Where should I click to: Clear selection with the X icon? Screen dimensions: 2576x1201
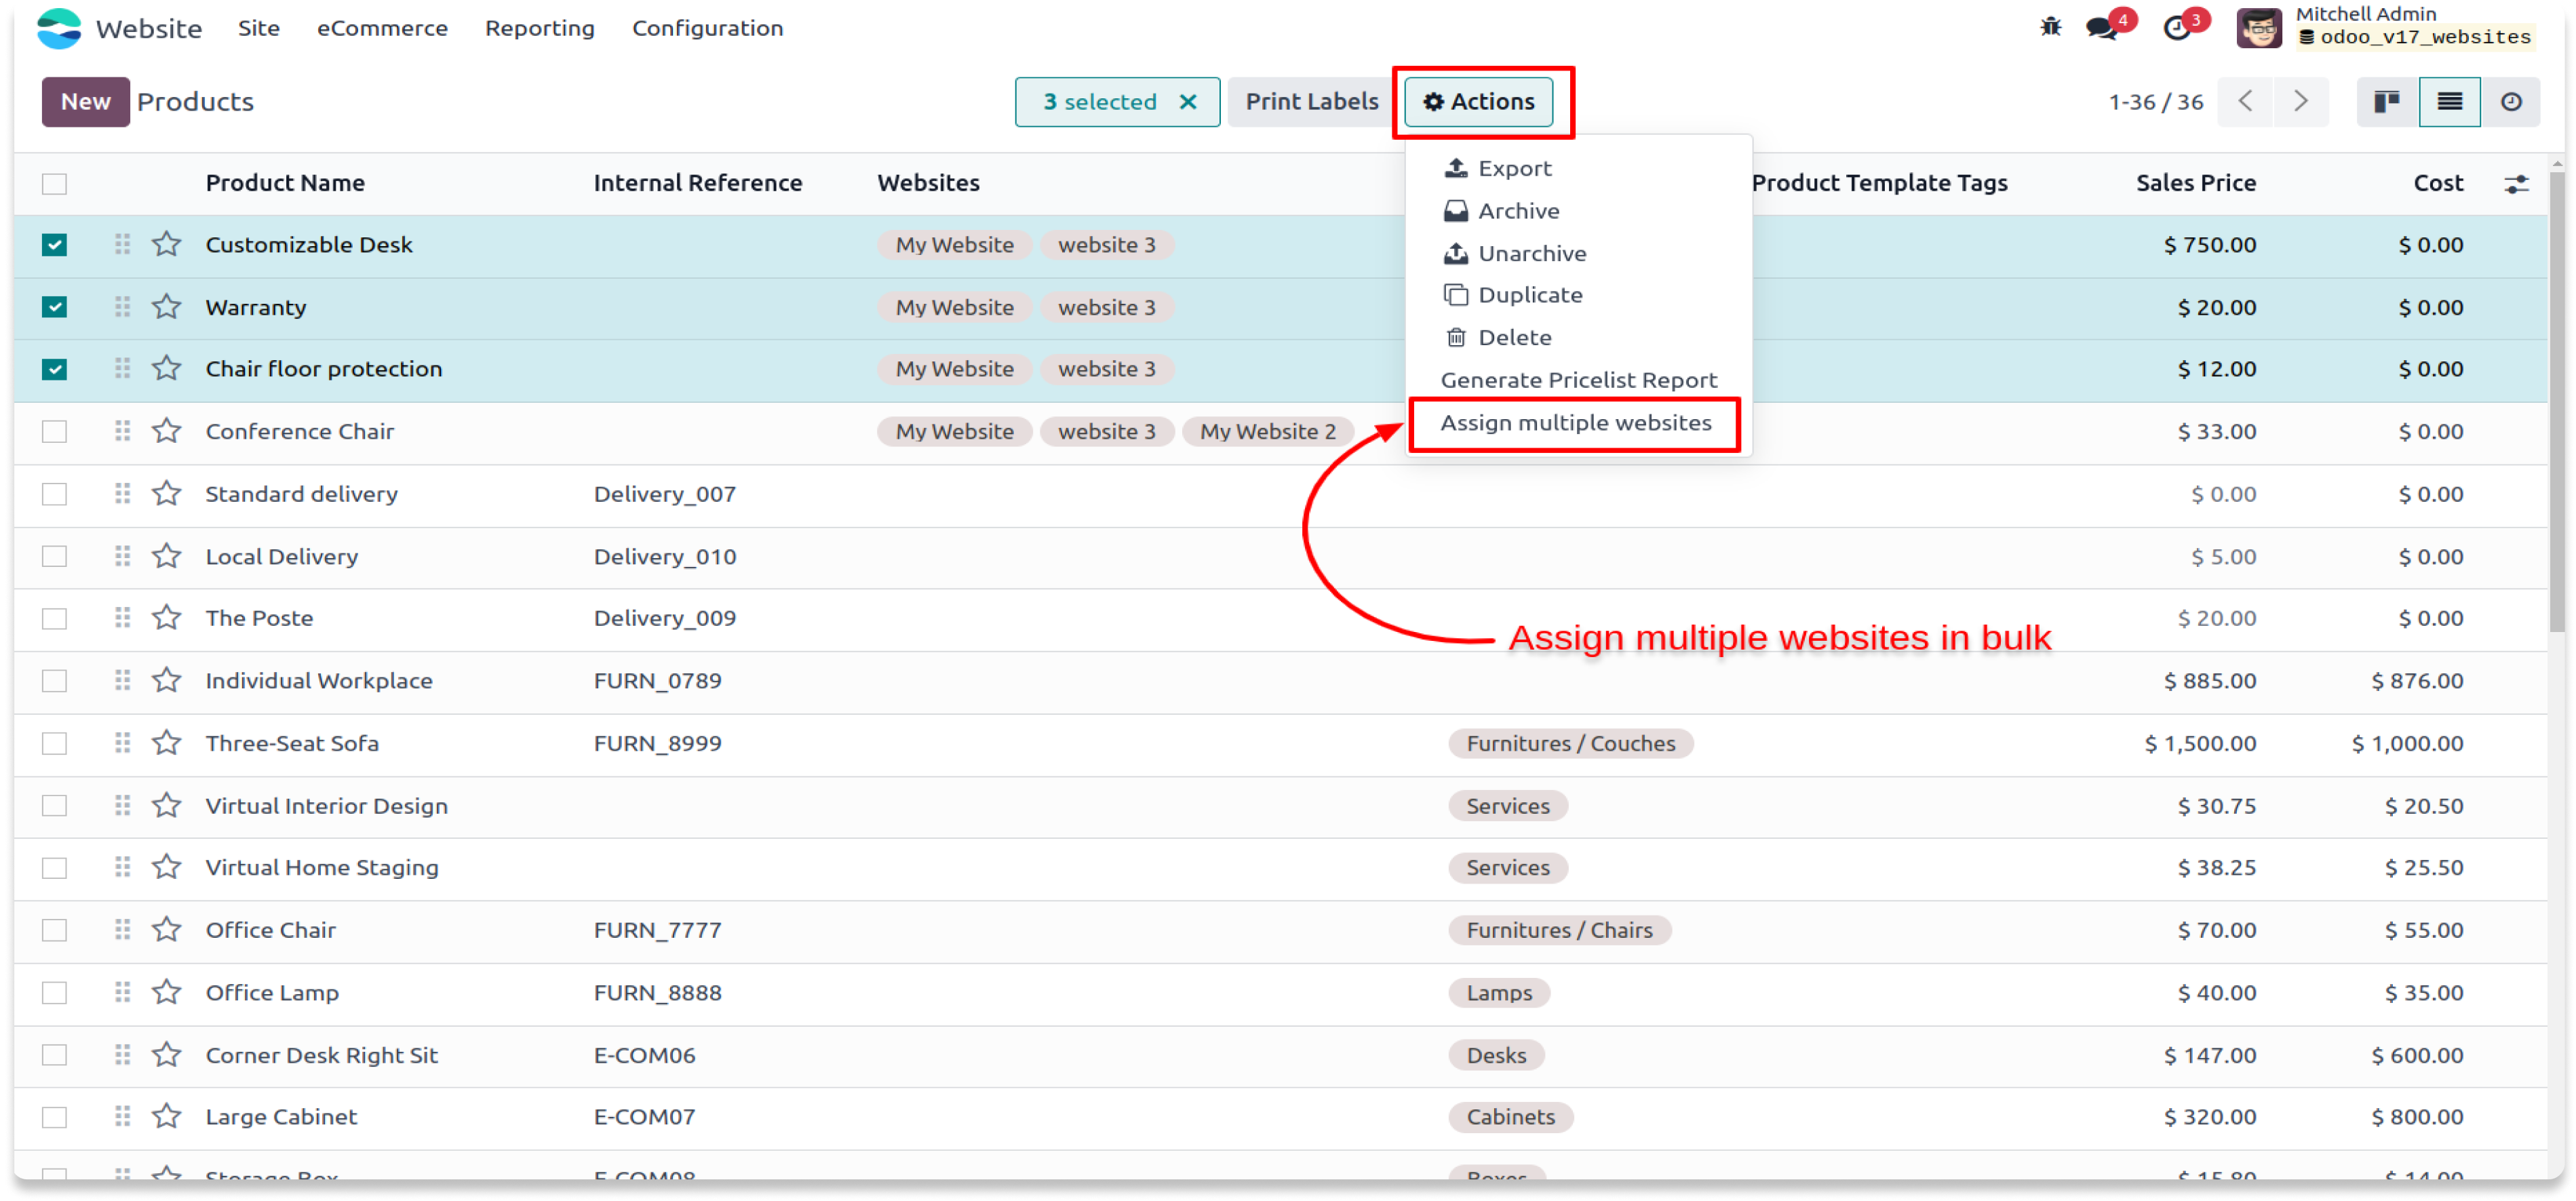[x=1188, y=102]
